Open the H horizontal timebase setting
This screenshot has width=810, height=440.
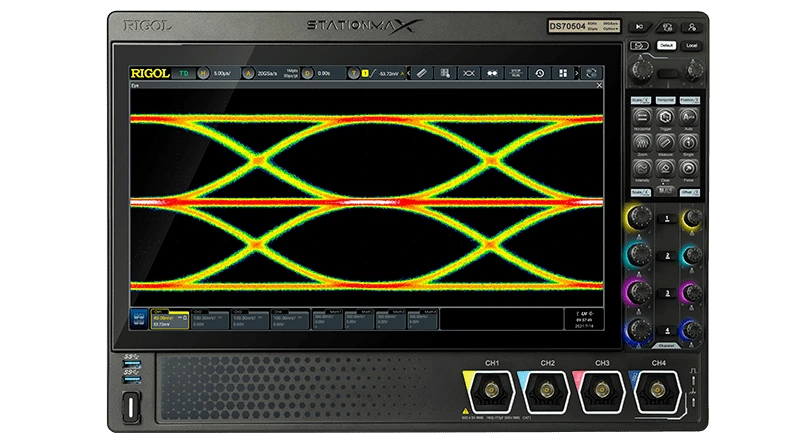pyautogui.click(x=203, y=73)
